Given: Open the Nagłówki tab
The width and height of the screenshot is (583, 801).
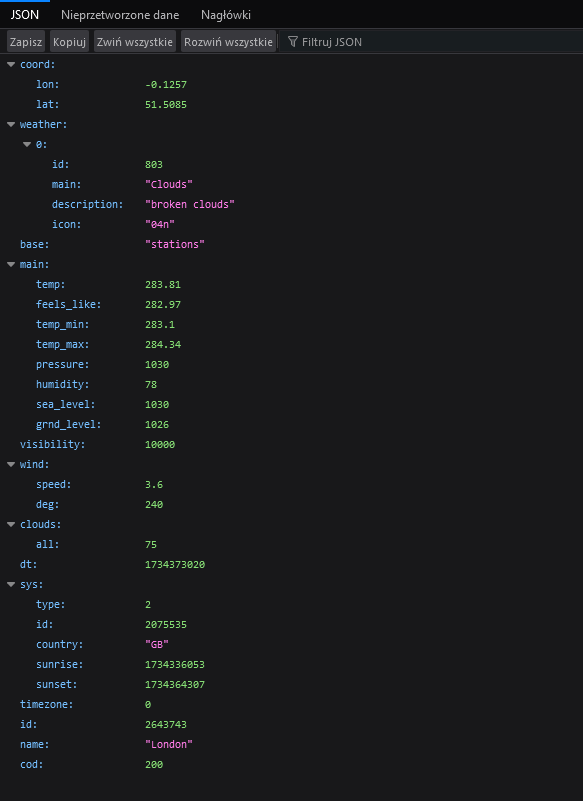Looking at the screenshot, I should click(226, 15).
